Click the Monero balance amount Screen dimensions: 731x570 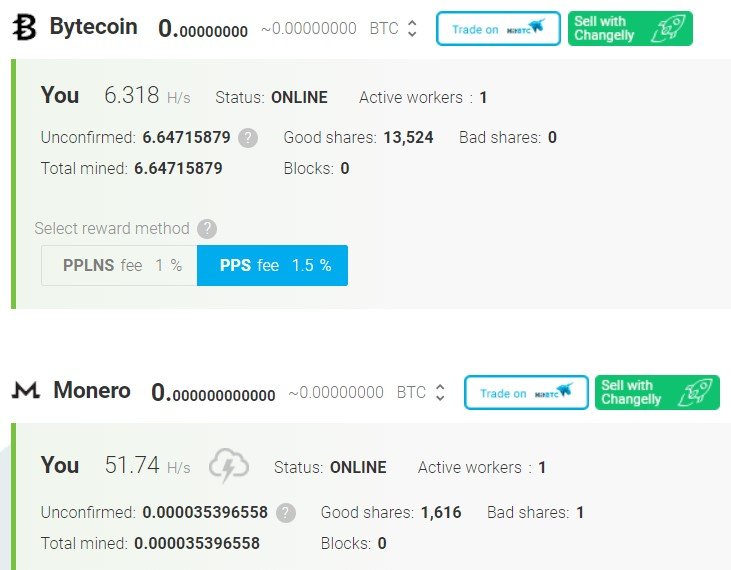213,394
